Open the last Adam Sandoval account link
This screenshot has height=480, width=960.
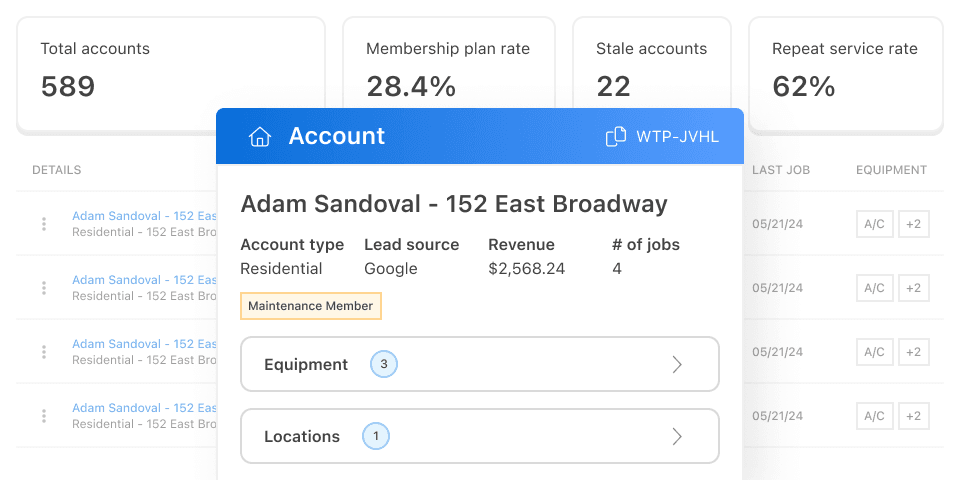coord(144,408)
